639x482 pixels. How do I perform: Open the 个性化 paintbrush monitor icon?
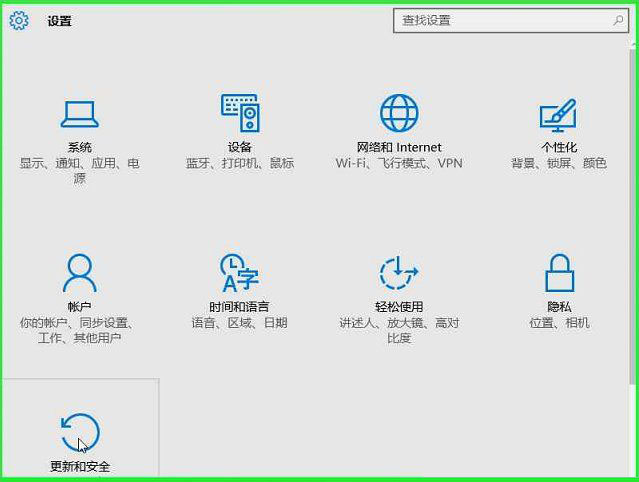point(558,115)
